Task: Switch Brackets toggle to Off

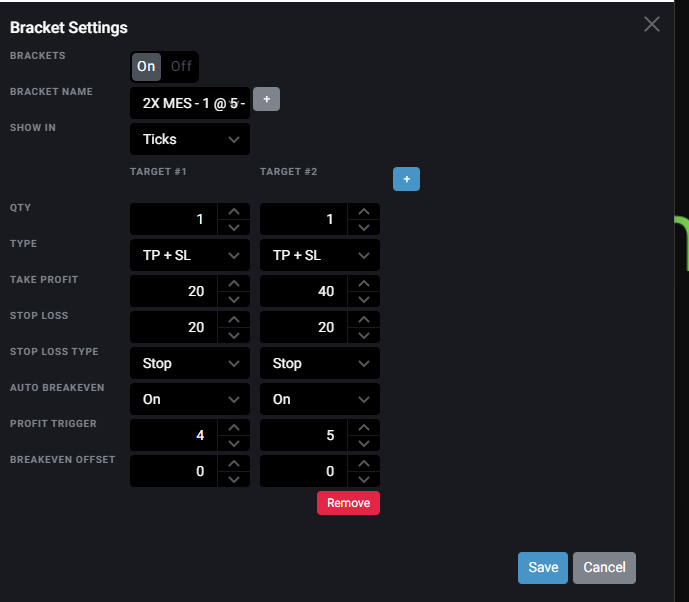Action: (x=181, y=66)
